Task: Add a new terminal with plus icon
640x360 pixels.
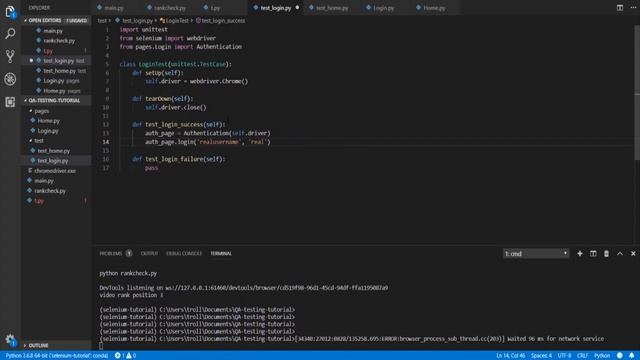Action: (580, 253)
